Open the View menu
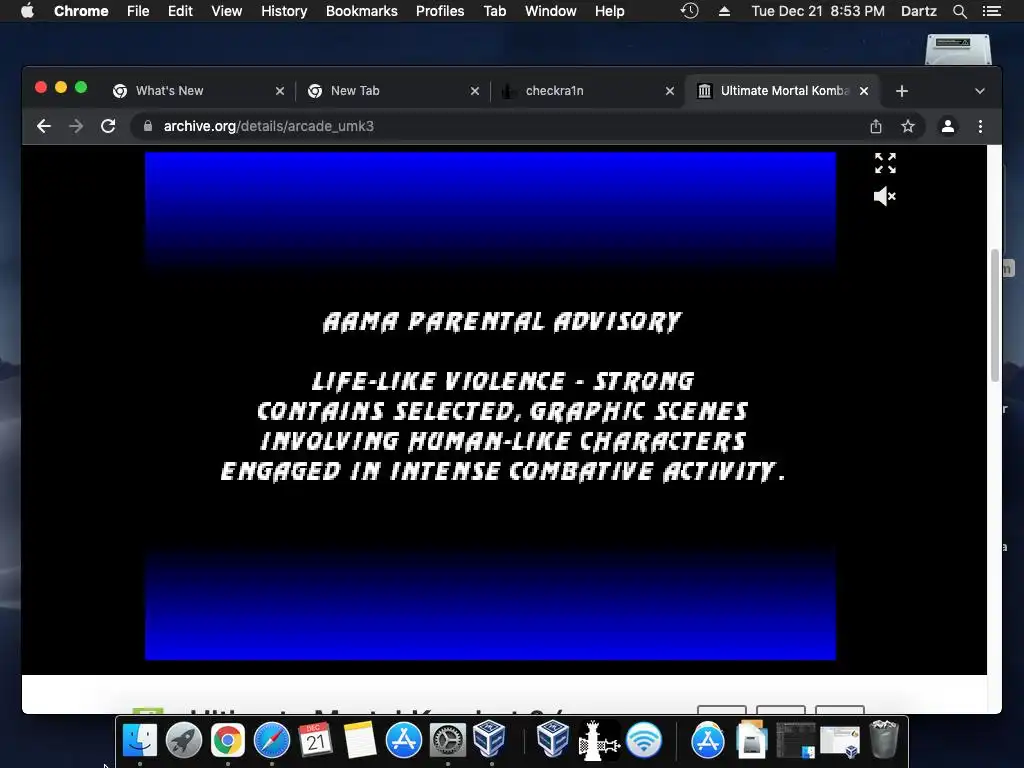Screen dimensions: 1024x768 pyautogui.click(x=227, y=11)
